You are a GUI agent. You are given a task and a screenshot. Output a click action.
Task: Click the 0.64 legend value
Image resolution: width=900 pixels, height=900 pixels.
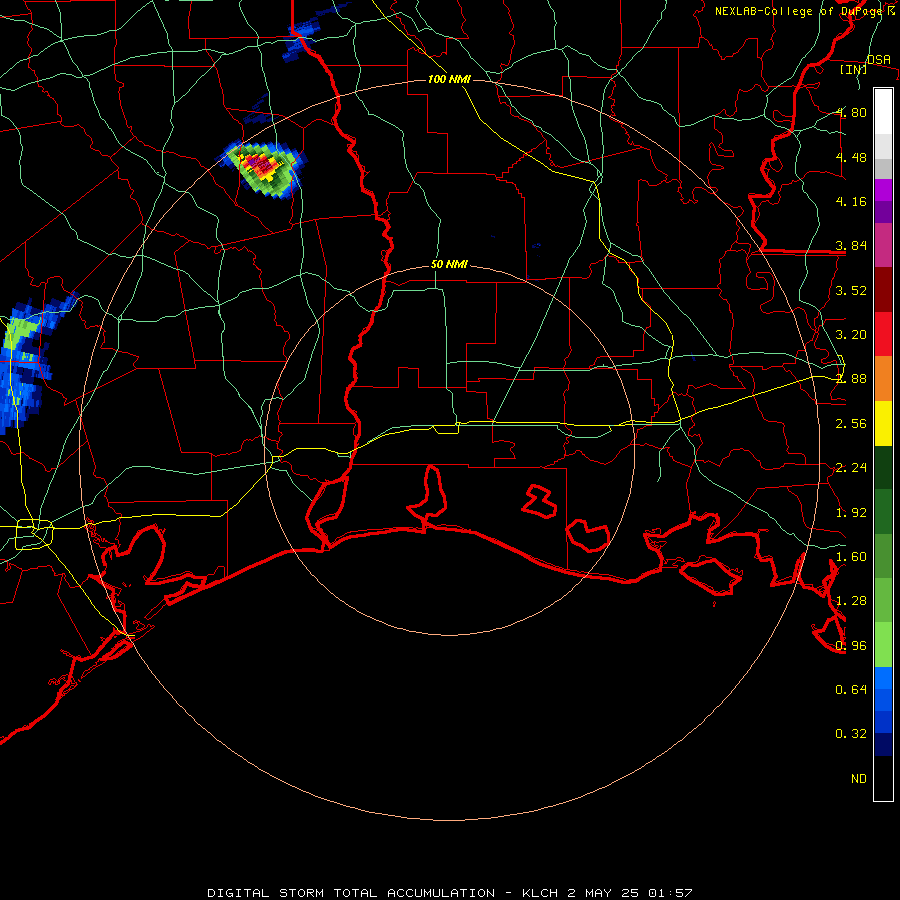click(851, 689)
